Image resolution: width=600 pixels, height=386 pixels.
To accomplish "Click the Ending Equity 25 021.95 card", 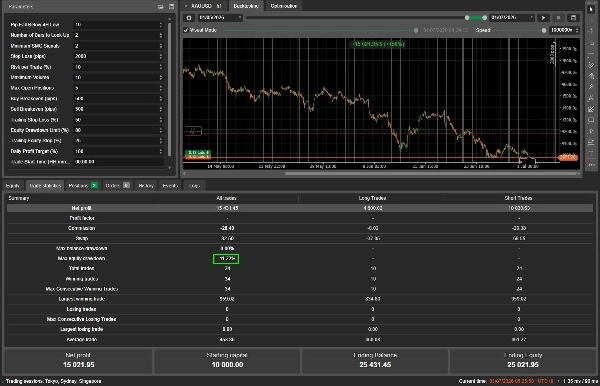I will [523, 361].
